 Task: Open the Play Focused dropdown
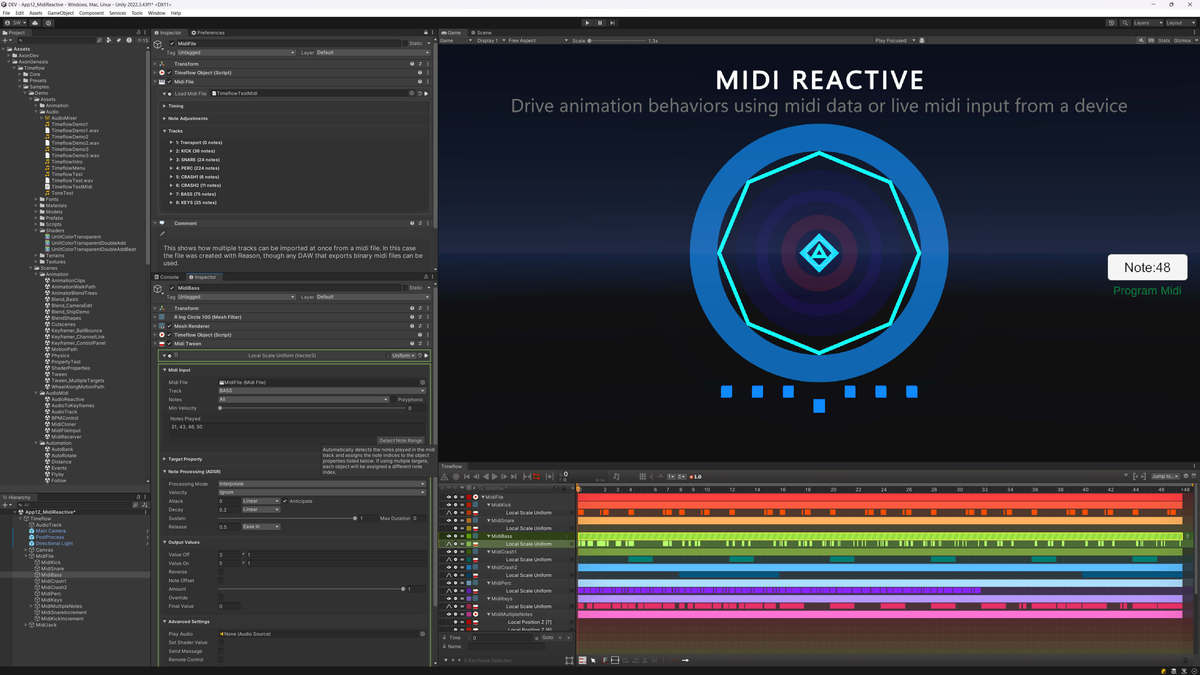point(893,41)
